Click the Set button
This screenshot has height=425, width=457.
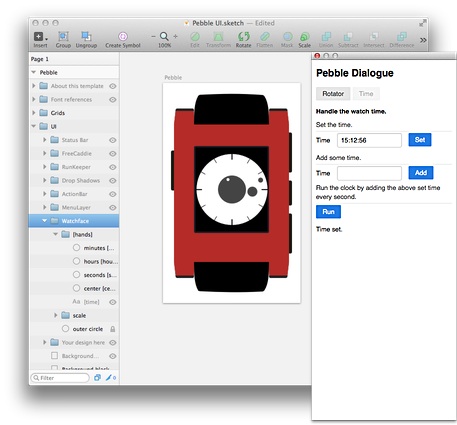point(420,140)
